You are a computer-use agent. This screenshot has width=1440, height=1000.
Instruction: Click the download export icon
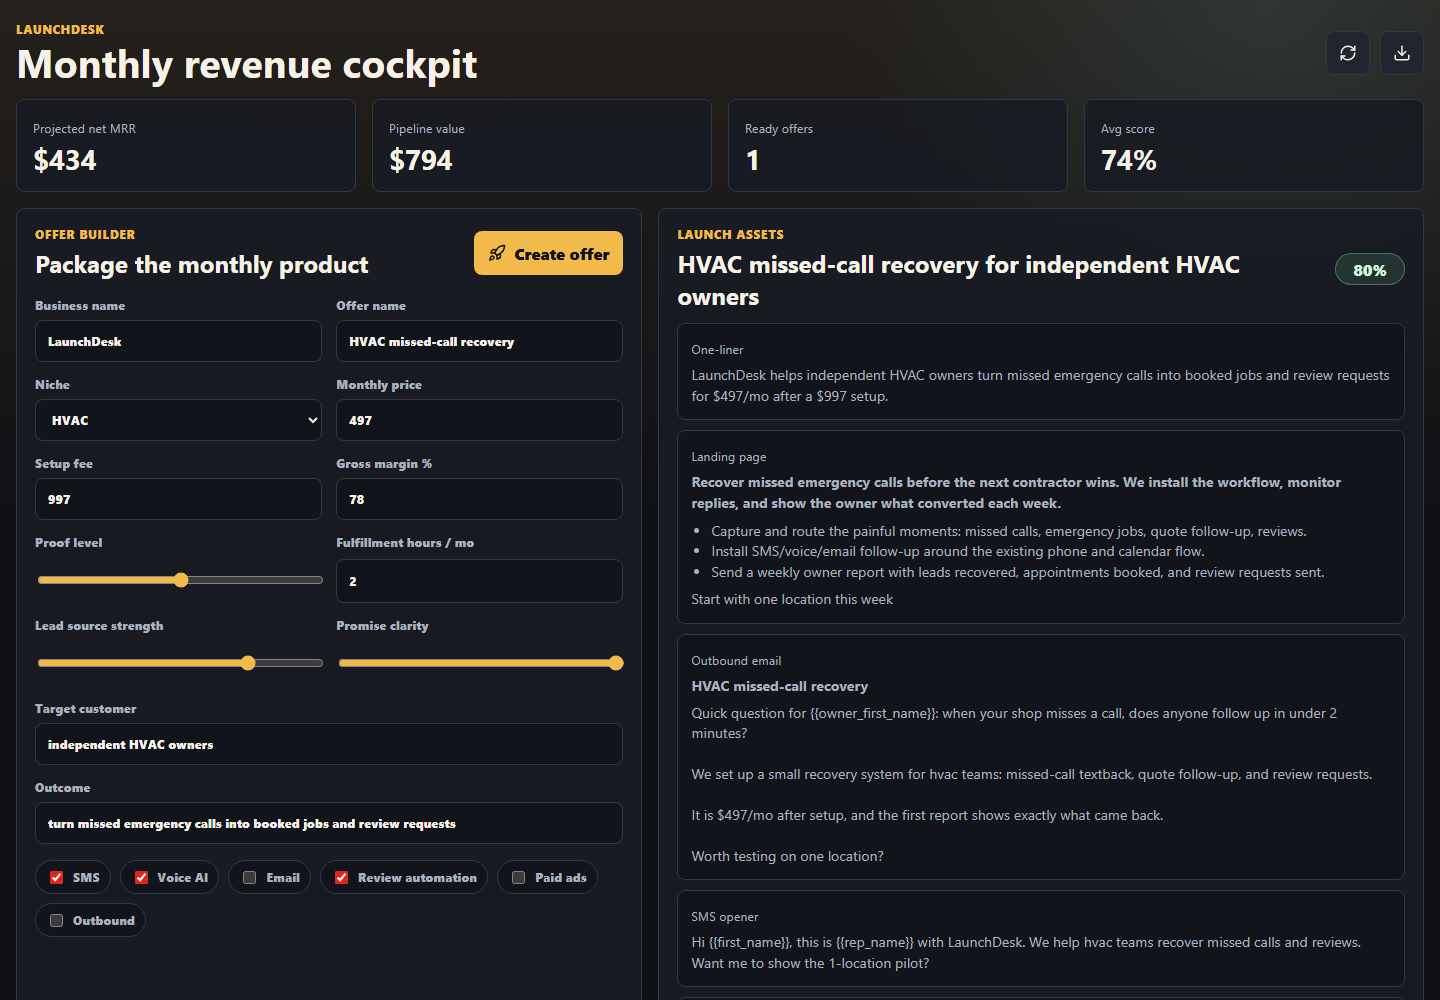pyautogui.click(x=1402, y=53)
